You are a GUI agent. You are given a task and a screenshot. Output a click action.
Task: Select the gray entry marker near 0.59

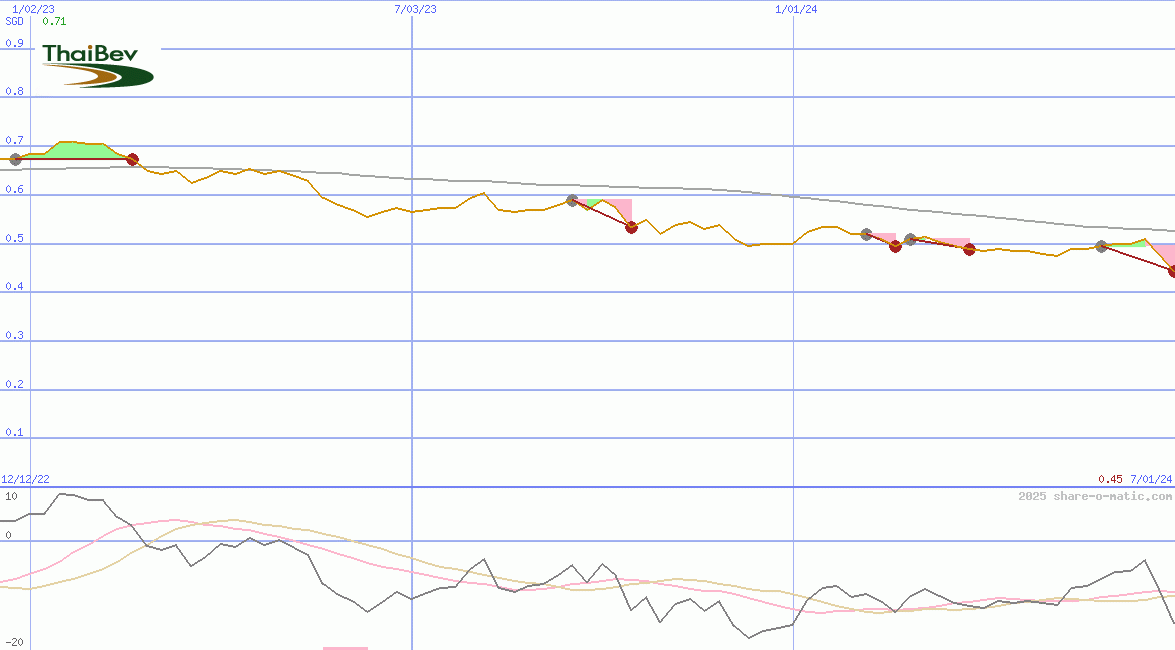(x=572, y=200)
